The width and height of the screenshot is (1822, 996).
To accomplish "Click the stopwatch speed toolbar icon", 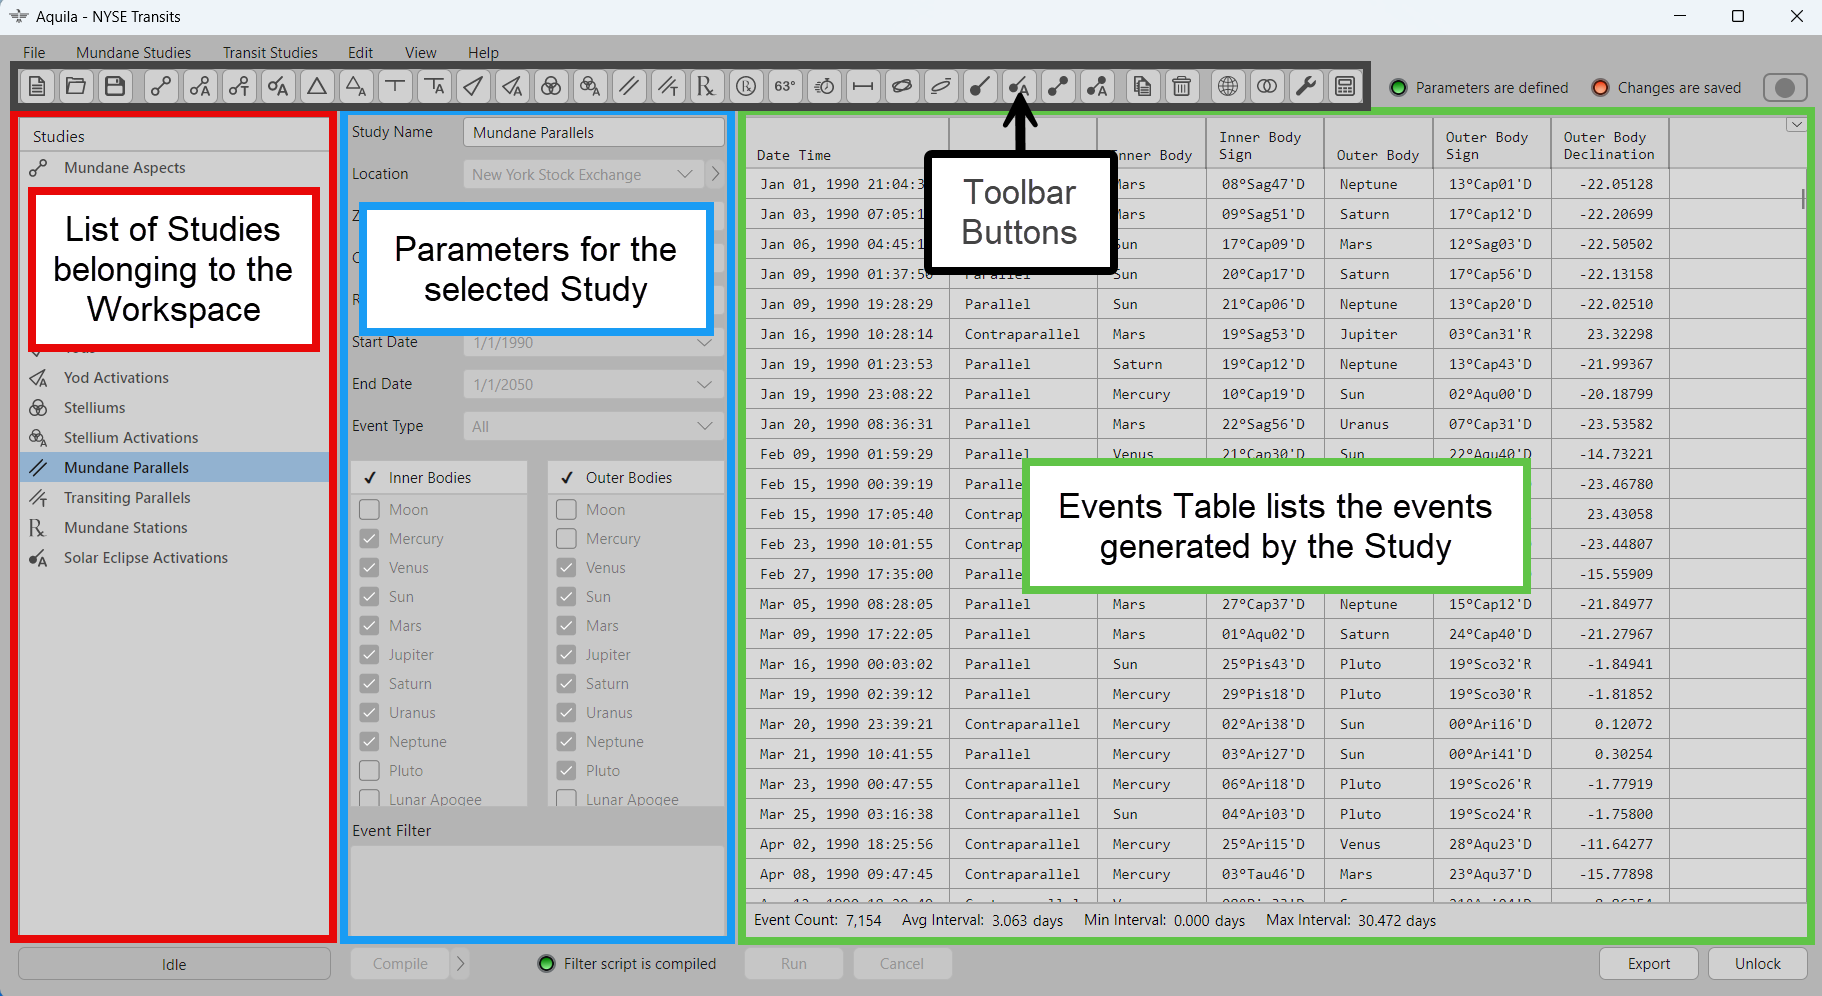I will point(824,87).
